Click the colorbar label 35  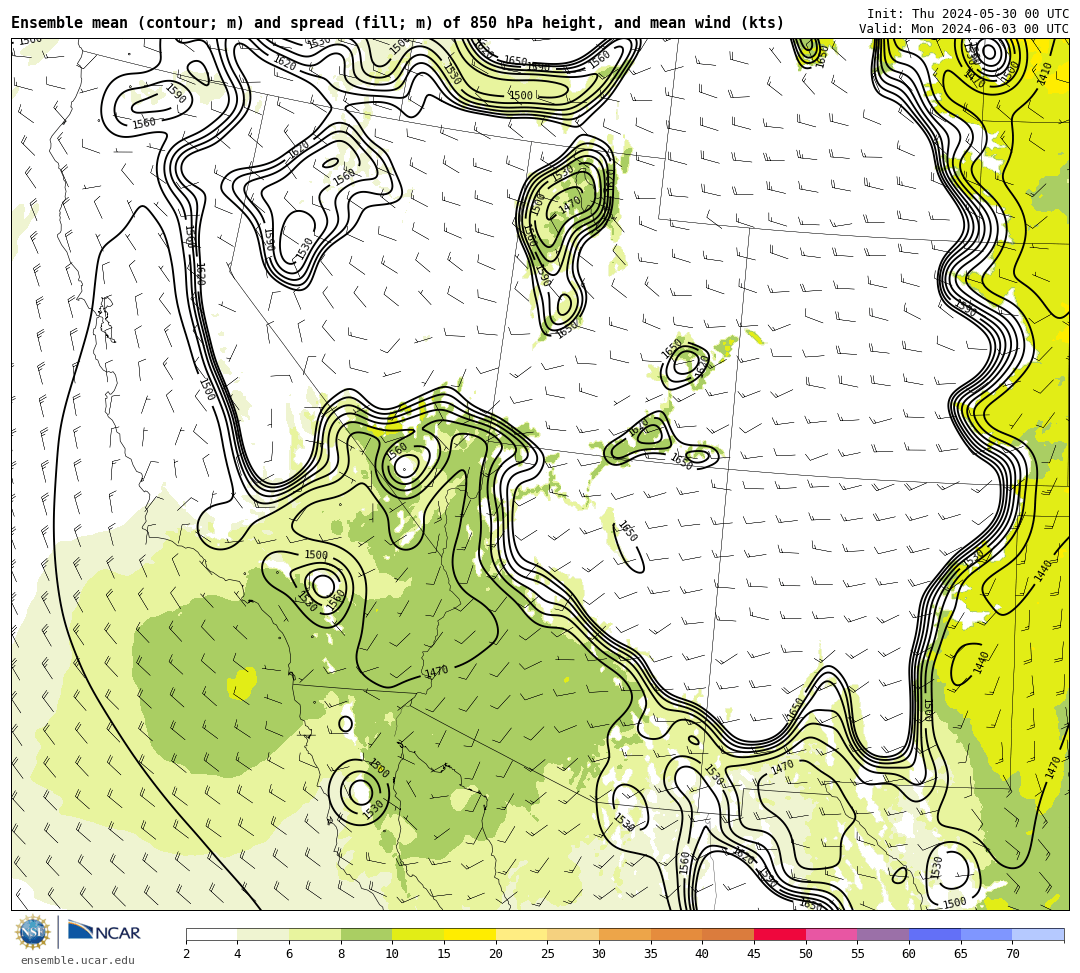click(x=651, y=954)
